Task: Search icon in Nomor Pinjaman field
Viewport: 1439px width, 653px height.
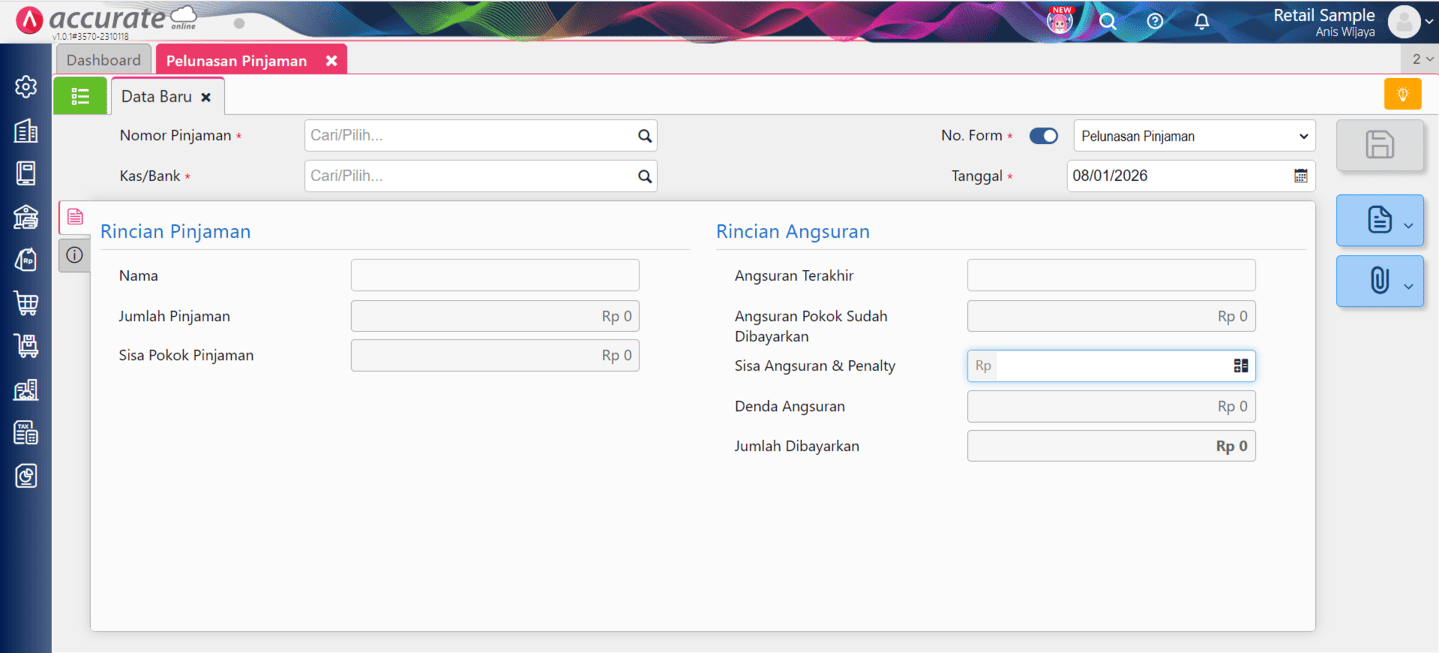Action: tap(645, 136)
